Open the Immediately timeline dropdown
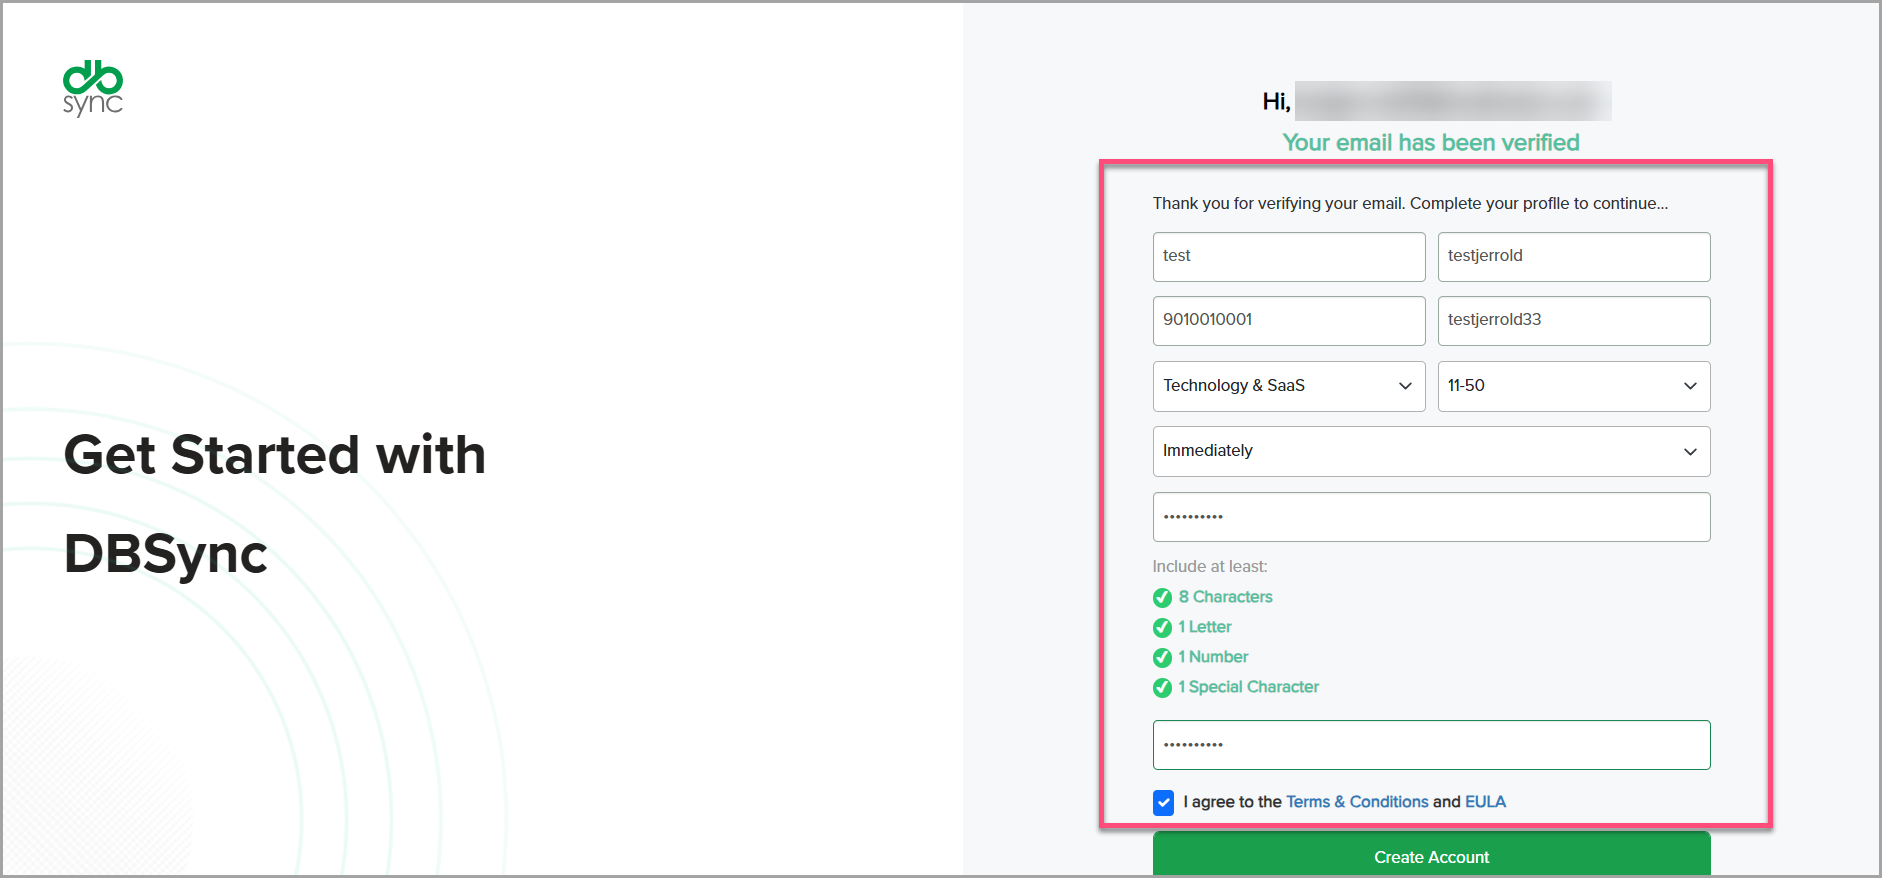 (x=1430, y=451)
